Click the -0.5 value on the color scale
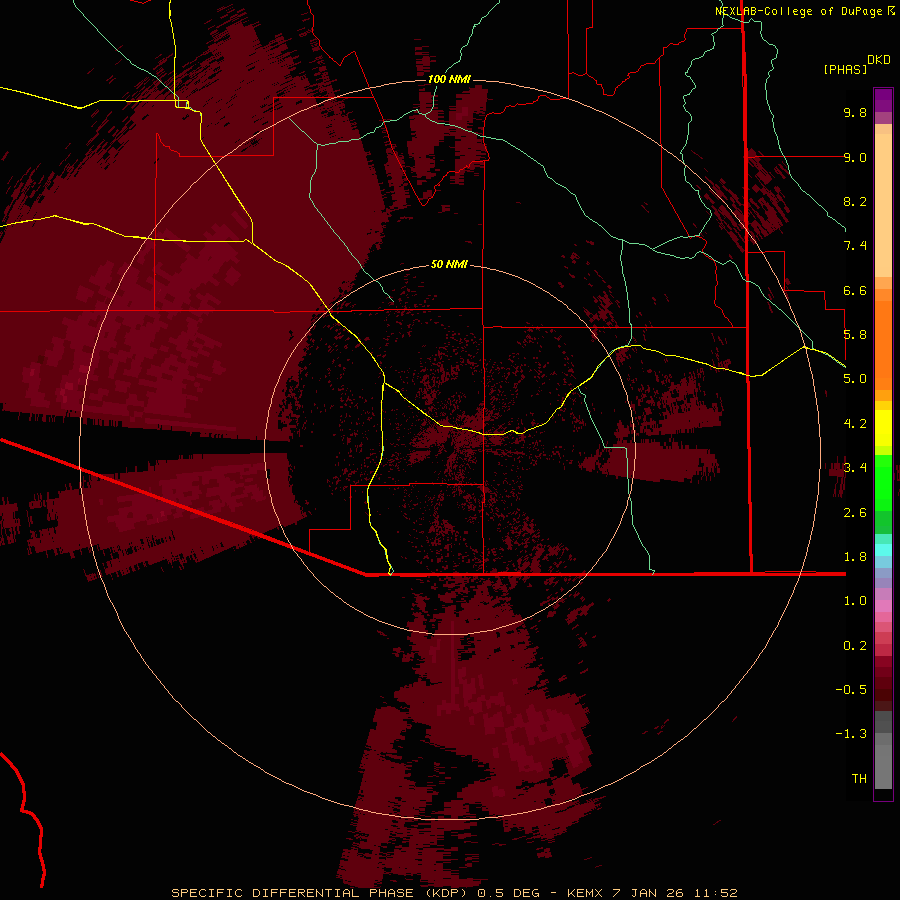Screen dimensions: 900x900 (x=851, y=690)
